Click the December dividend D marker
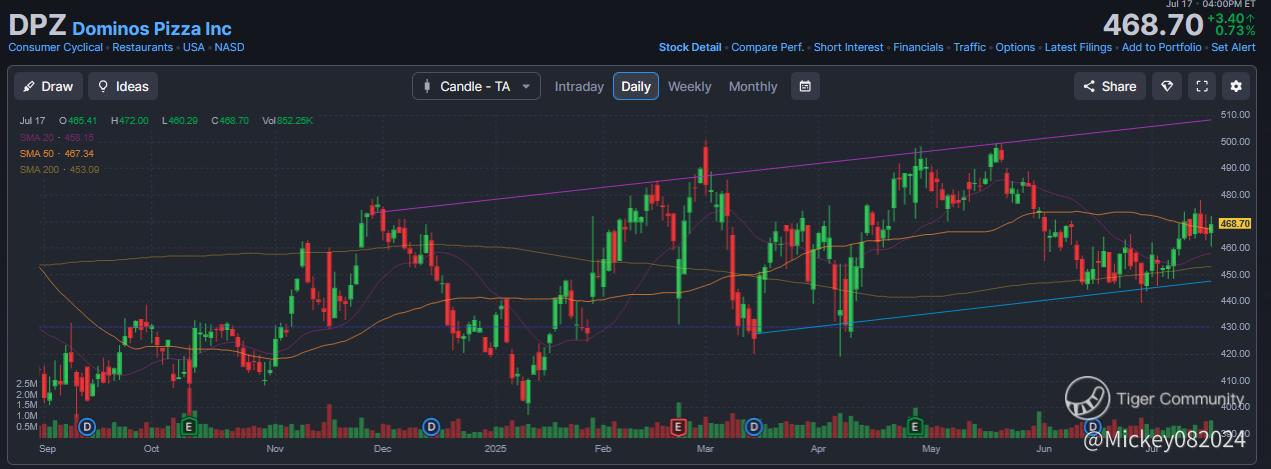 point(431,427)
